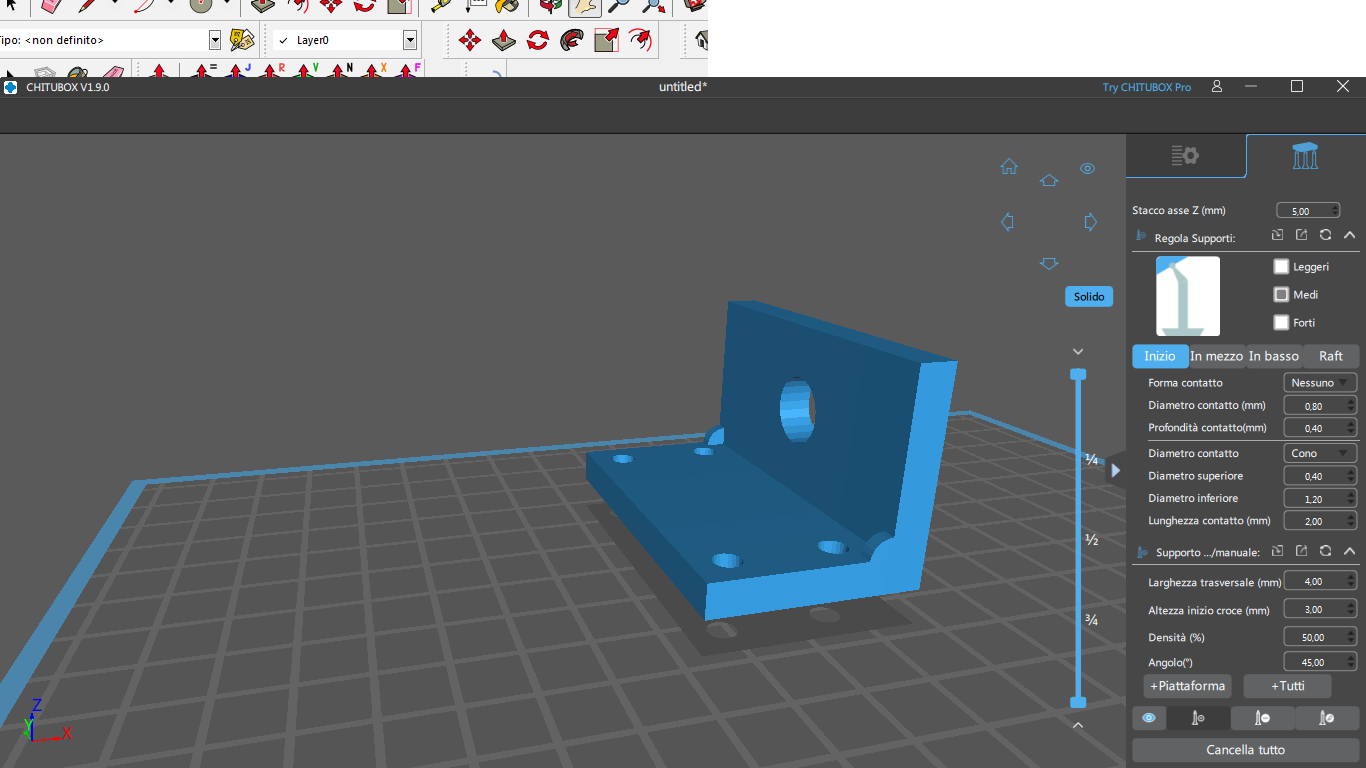Toggle support visibility eye button
1366x768 pixels.
point(1149,718)
